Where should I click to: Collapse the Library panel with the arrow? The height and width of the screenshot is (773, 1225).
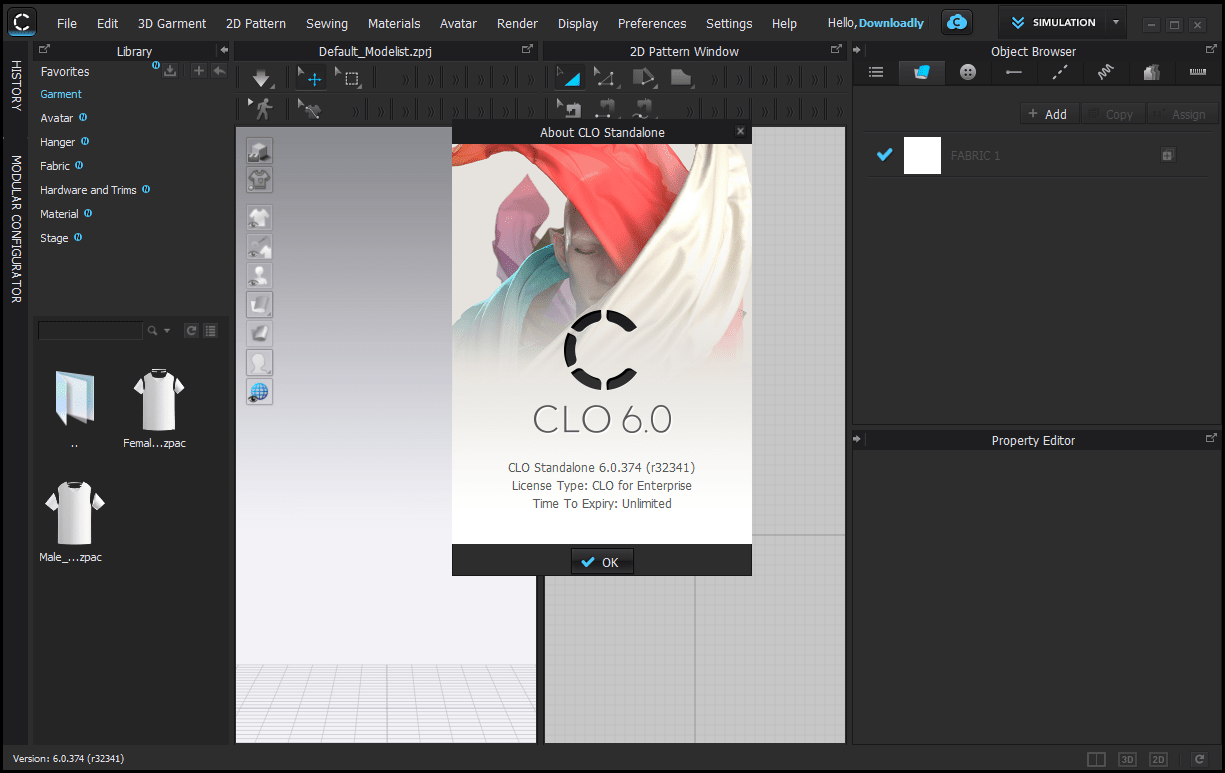pyautogui.click(x=224, y=51)
